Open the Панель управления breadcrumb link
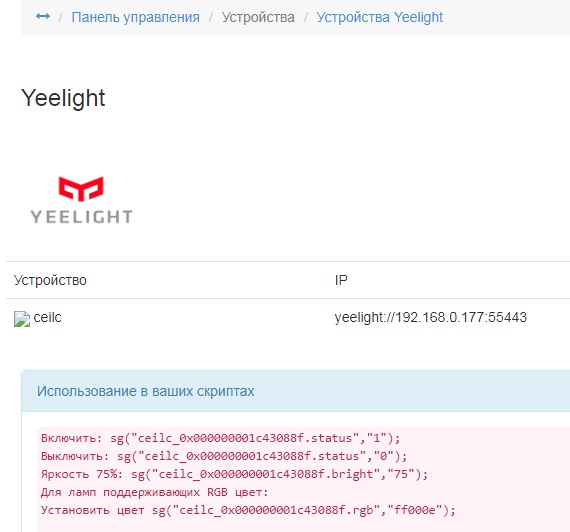This screenshot has width=570, height=532. tap(135, 17)
